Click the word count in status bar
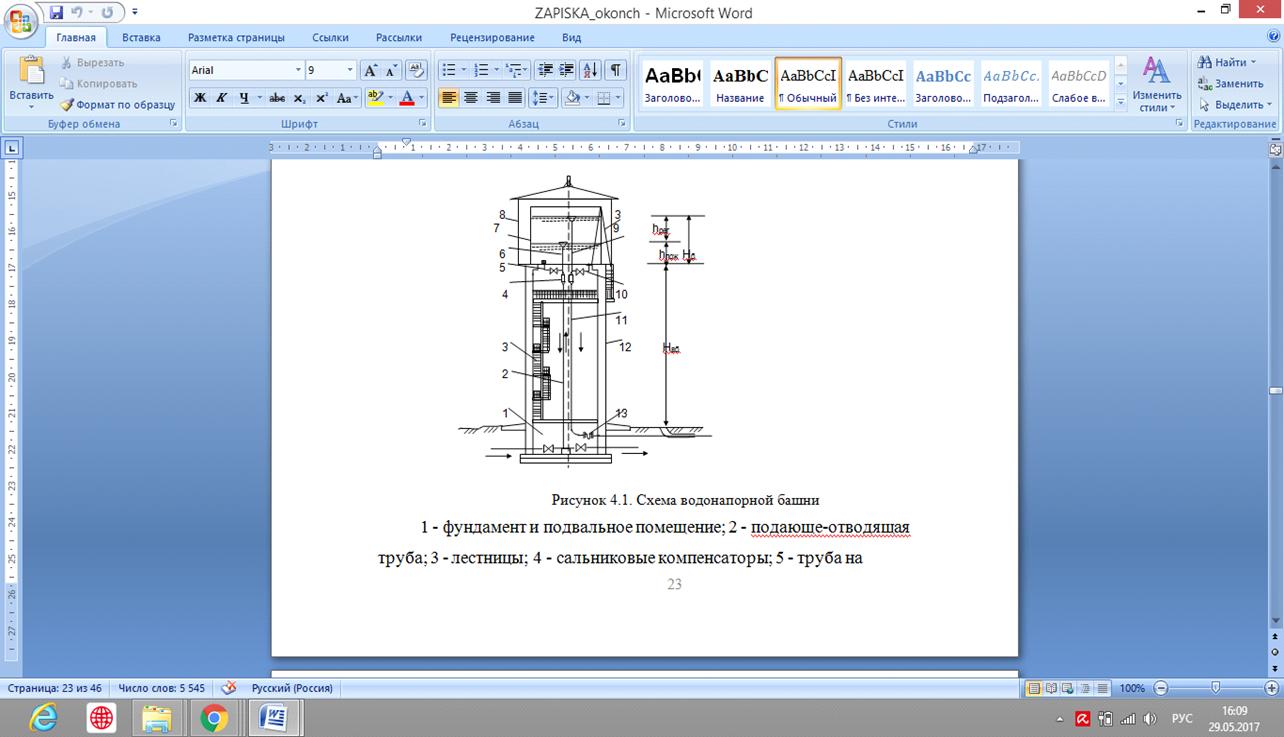1284x737 pixels. pyautogui.click(x=161, y=688)
